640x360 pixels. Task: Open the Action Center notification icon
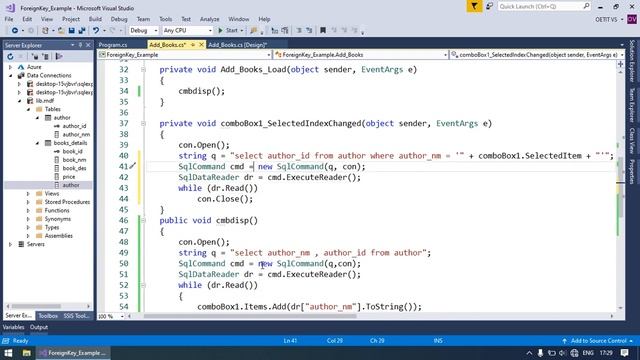tap(624, 353)
